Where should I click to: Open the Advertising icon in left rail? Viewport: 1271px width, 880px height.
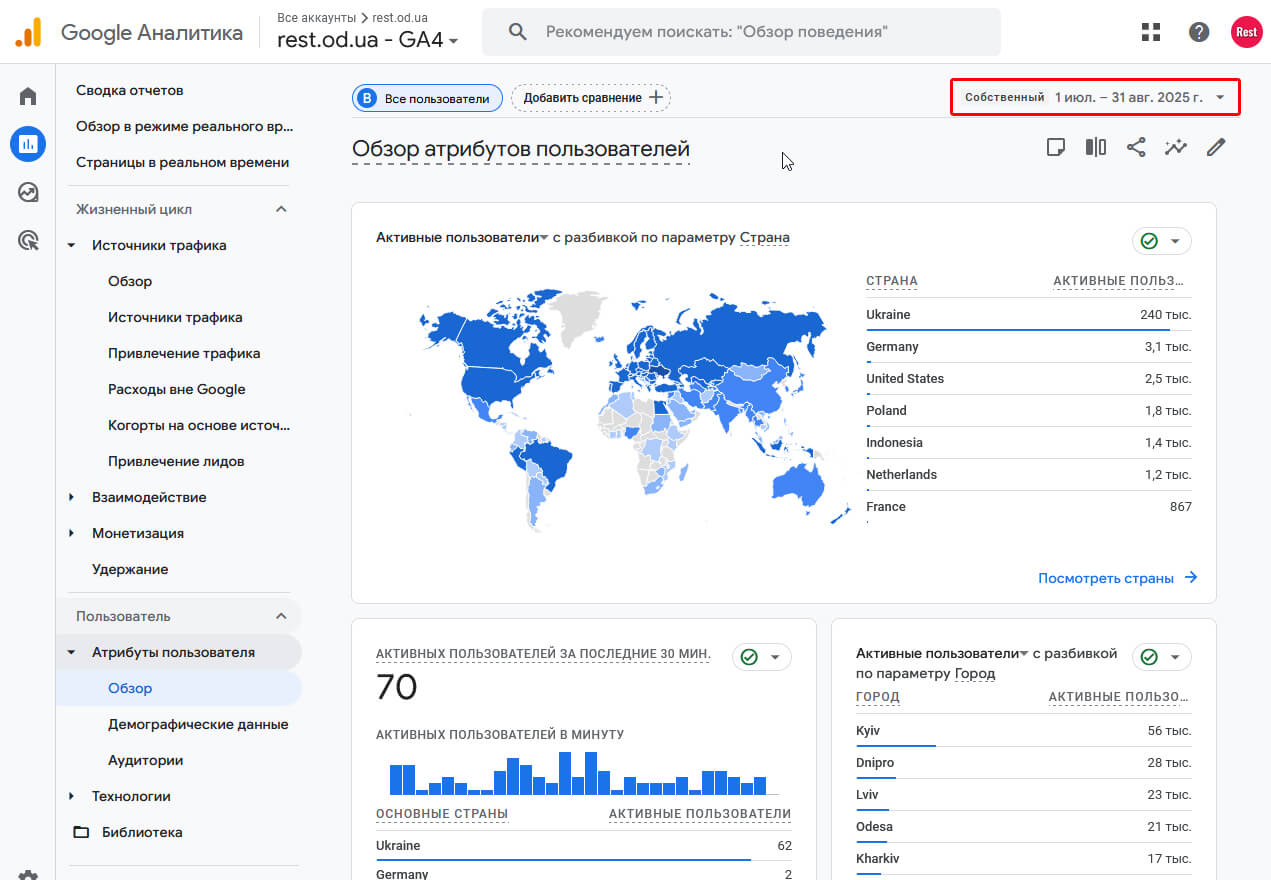28,240
